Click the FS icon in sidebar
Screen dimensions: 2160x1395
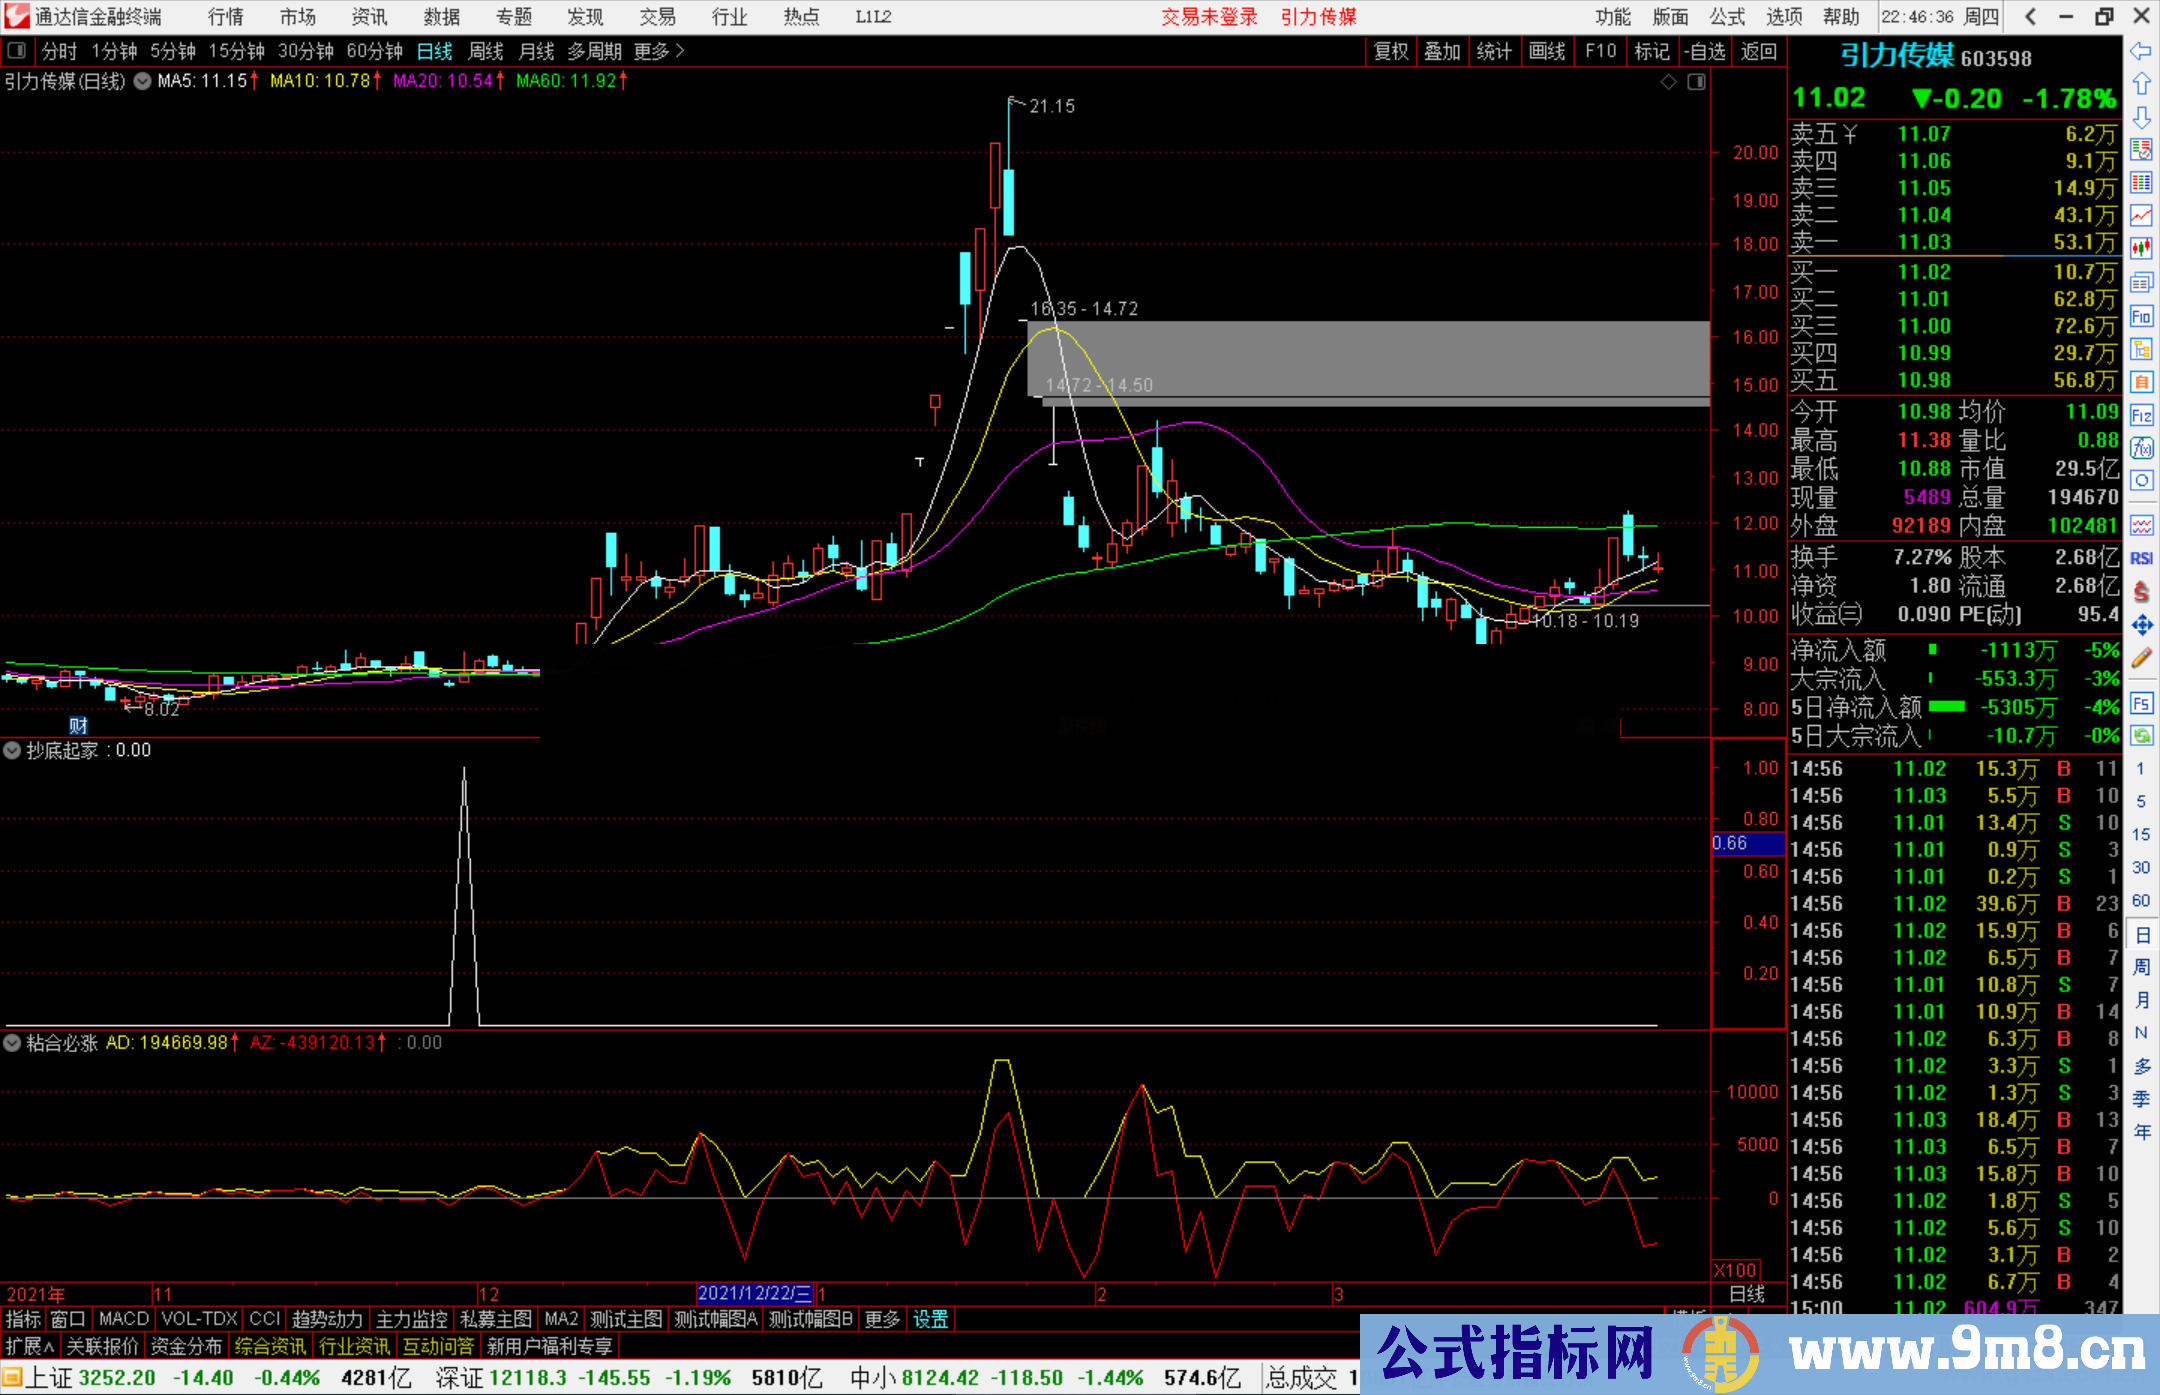[2141, 703]
